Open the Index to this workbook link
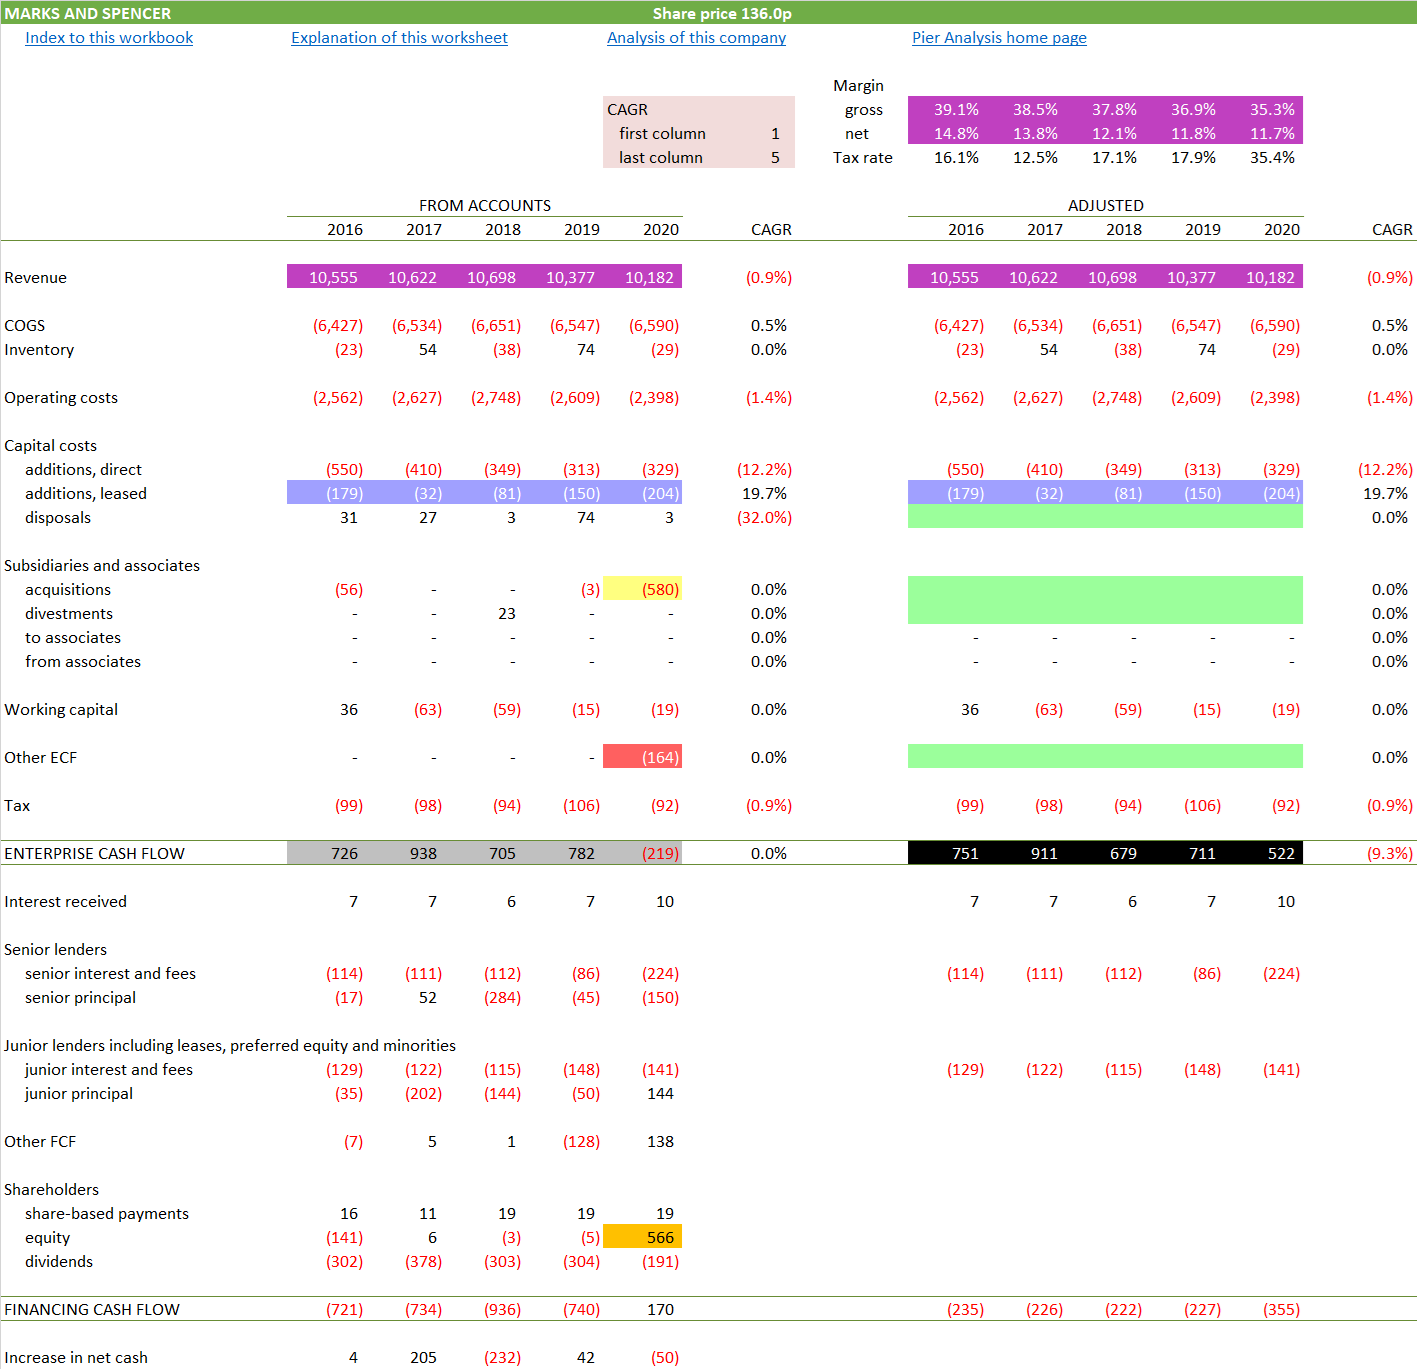The width and height of the screenshot is (1417, 1369). click(x=109, y=38)
